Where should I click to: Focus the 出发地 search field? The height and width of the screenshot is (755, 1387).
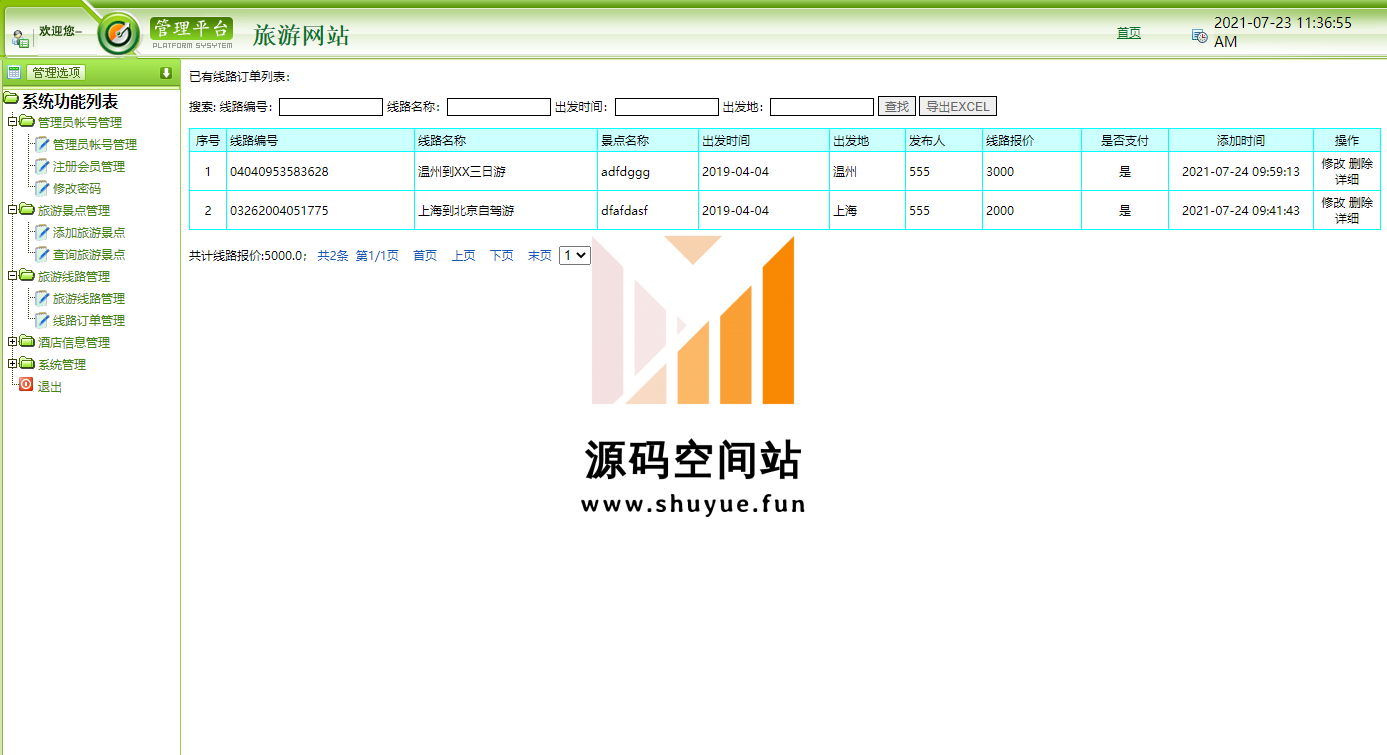pyautogui.click(x=822, y=107)
